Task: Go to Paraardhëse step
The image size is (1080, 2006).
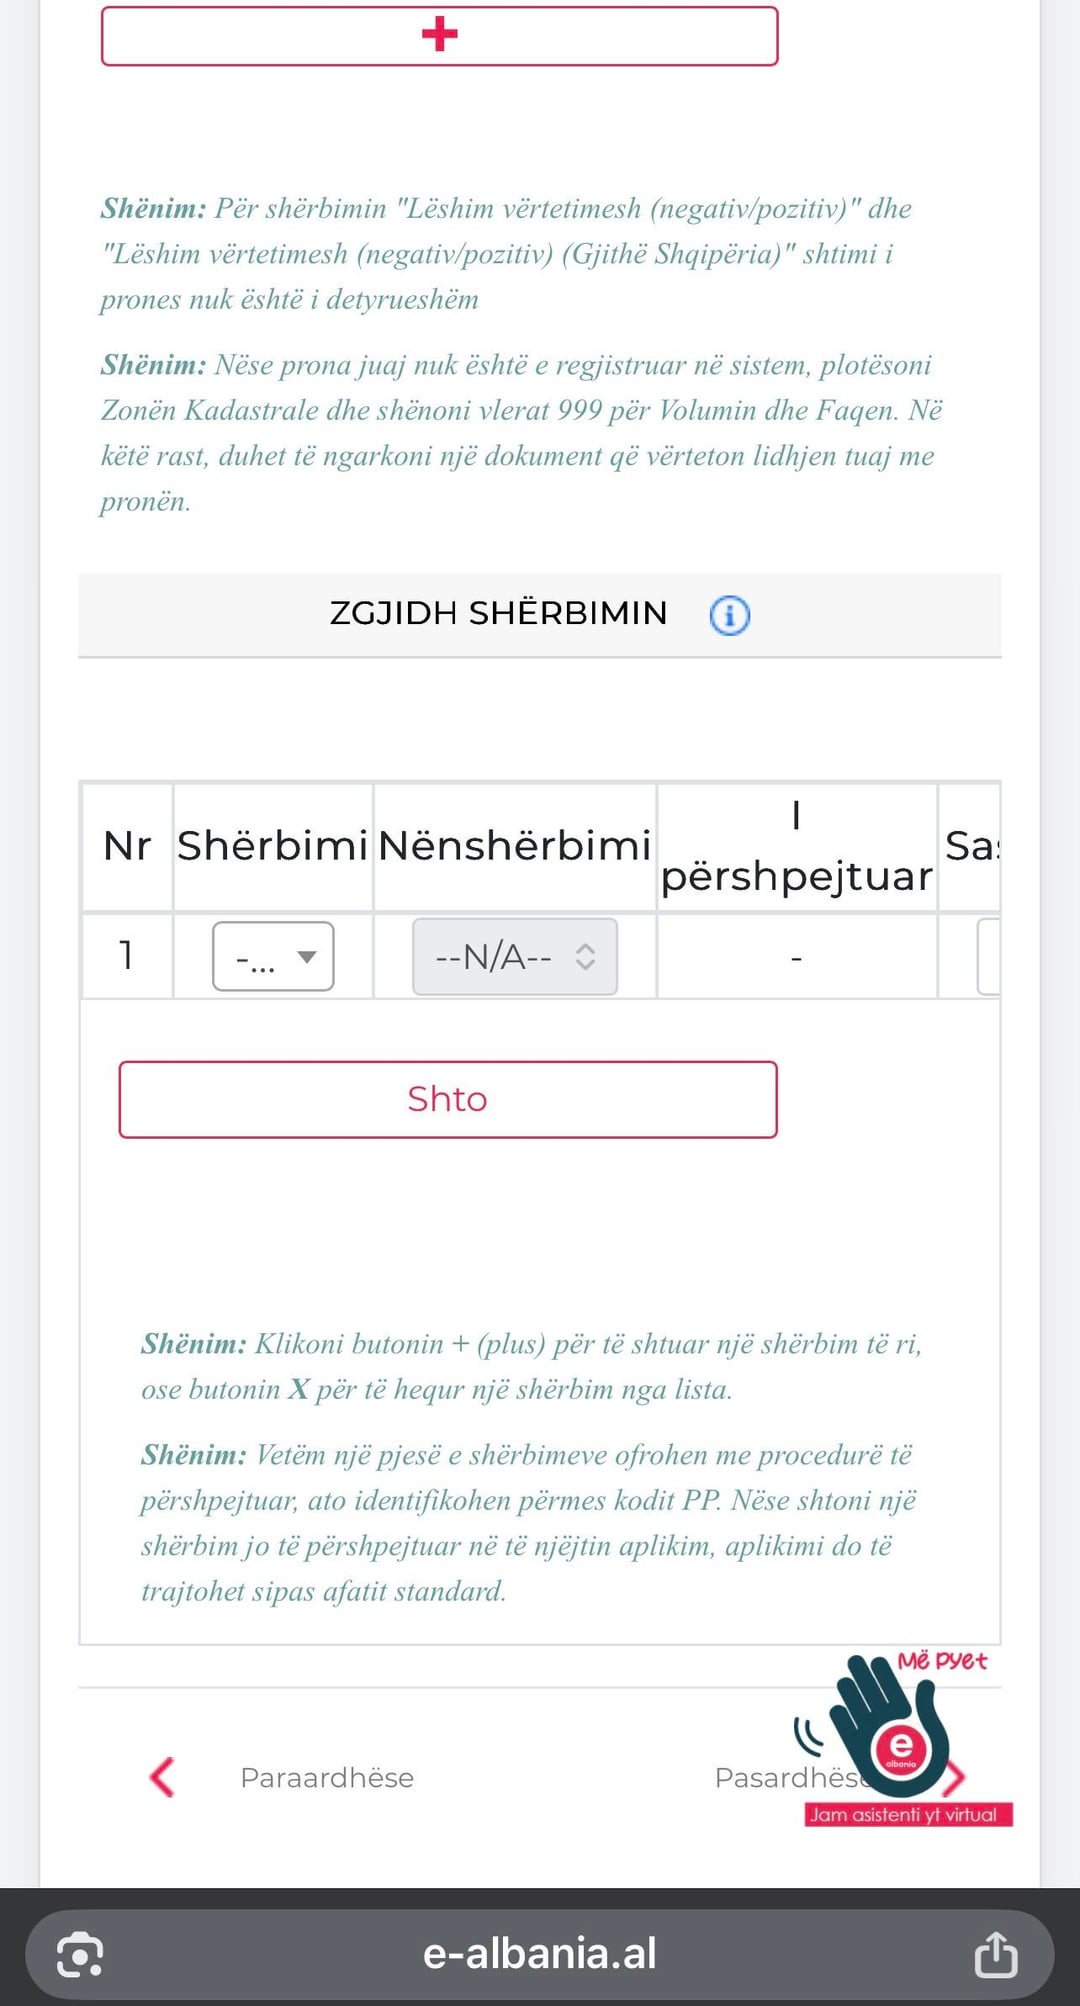Action: pyautogui.click(x=326, y=1778)
